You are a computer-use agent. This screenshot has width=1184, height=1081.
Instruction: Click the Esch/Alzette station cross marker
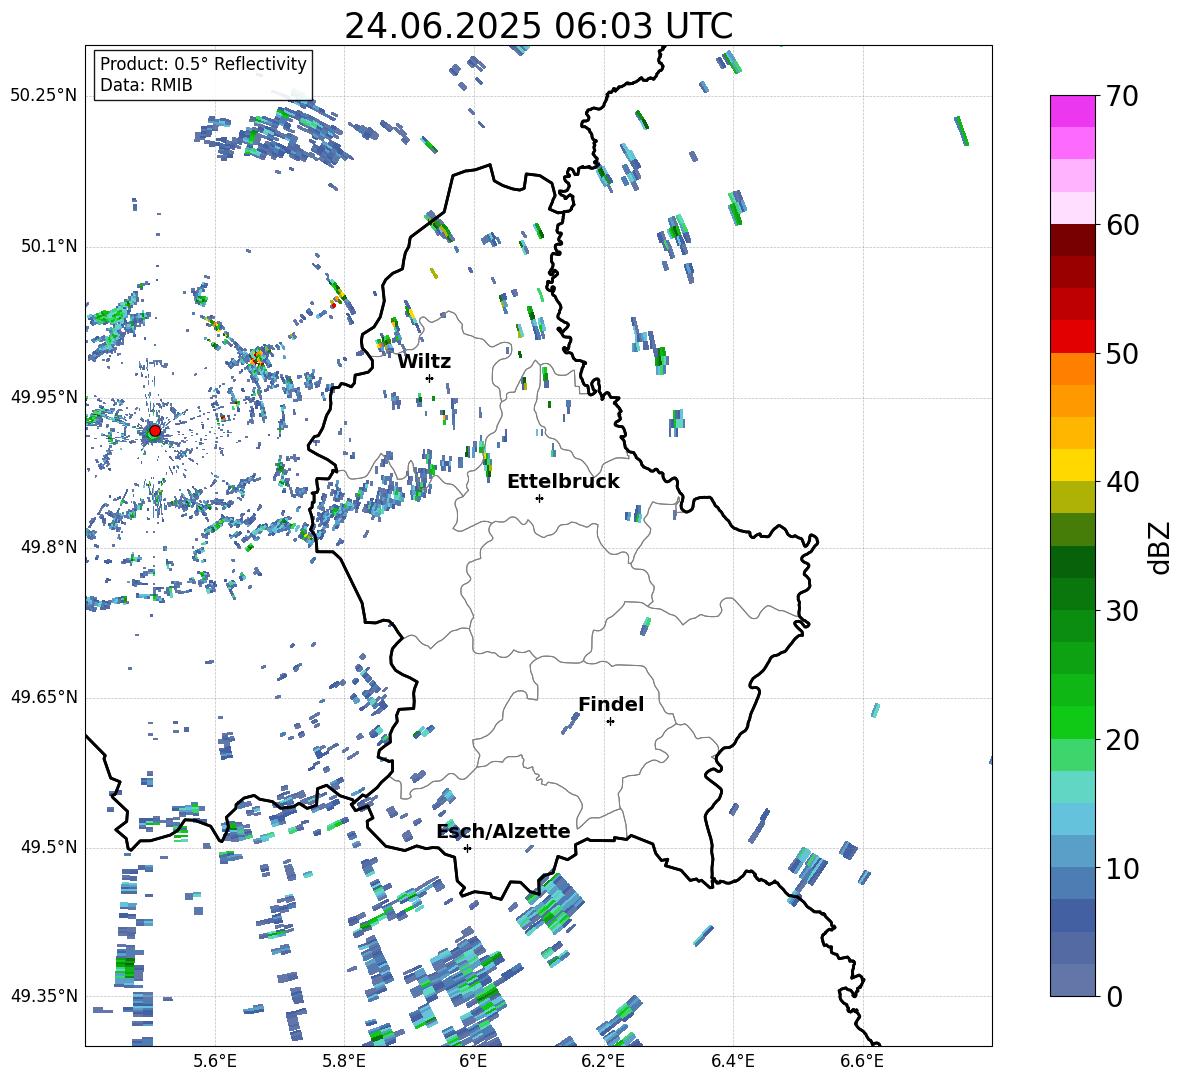pyautogui.click(x=467, y=848)
